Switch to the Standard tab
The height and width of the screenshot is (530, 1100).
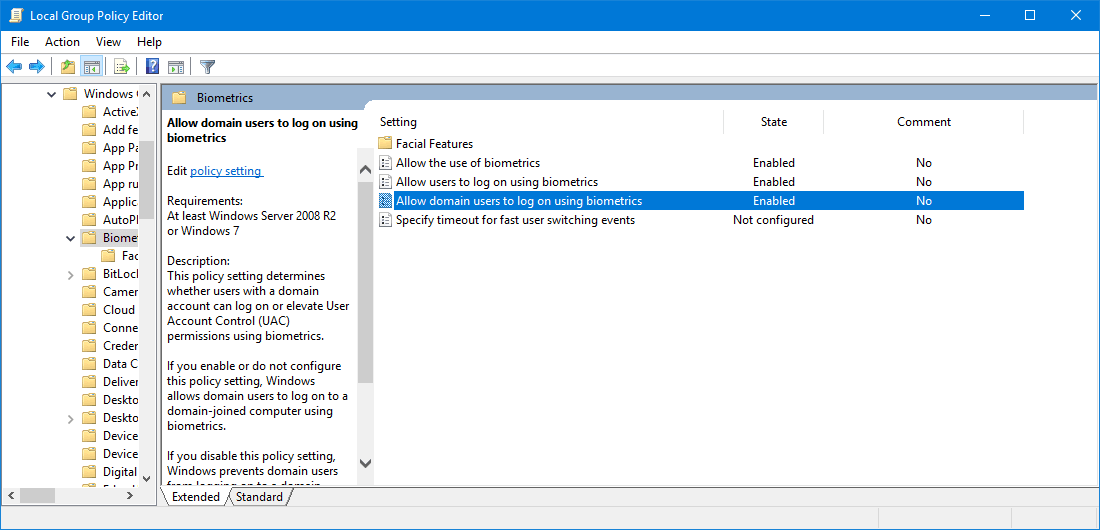259,497
